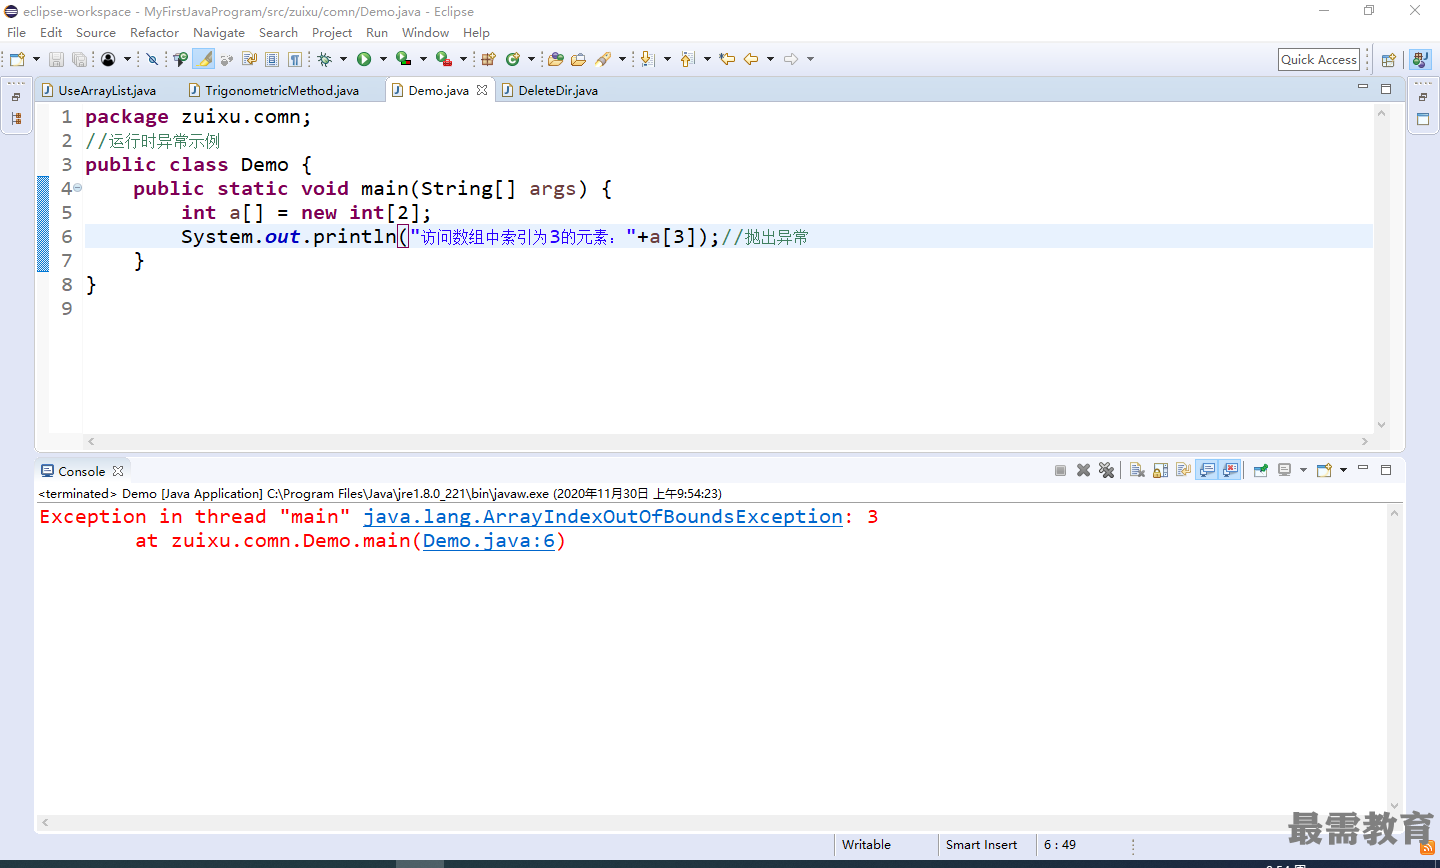
Task: Open the Run configurations dropdown arrow
Action: 383,59
